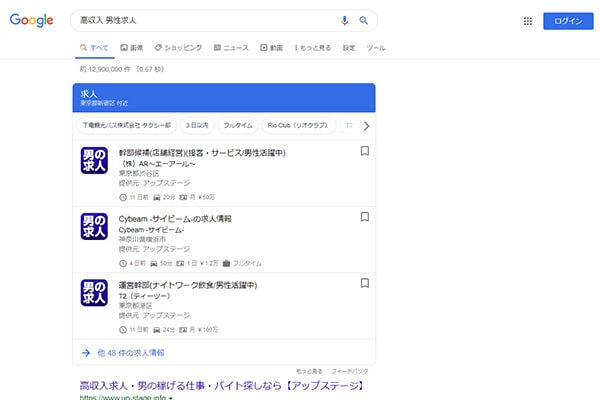Open the Google apps grid
Viewport: 600px width, 400px height.
528,21
